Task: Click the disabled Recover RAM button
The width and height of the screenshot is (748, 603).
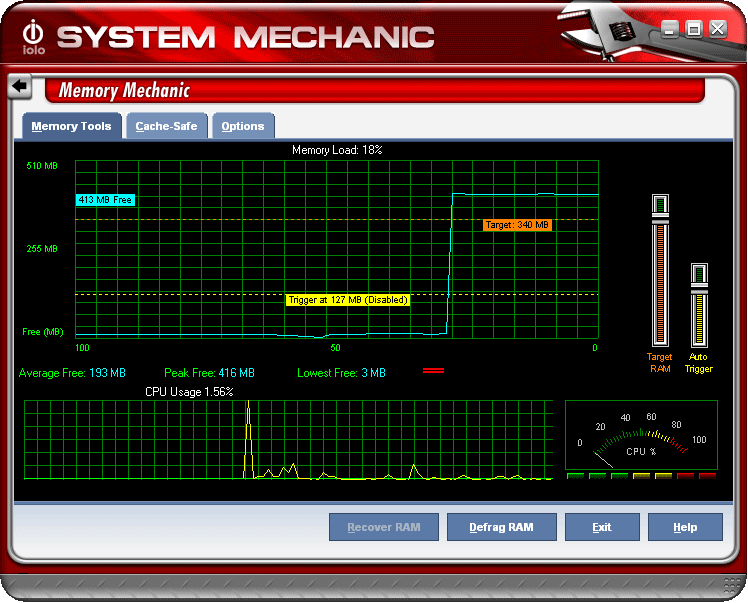Action: click(x=384, y=527)
